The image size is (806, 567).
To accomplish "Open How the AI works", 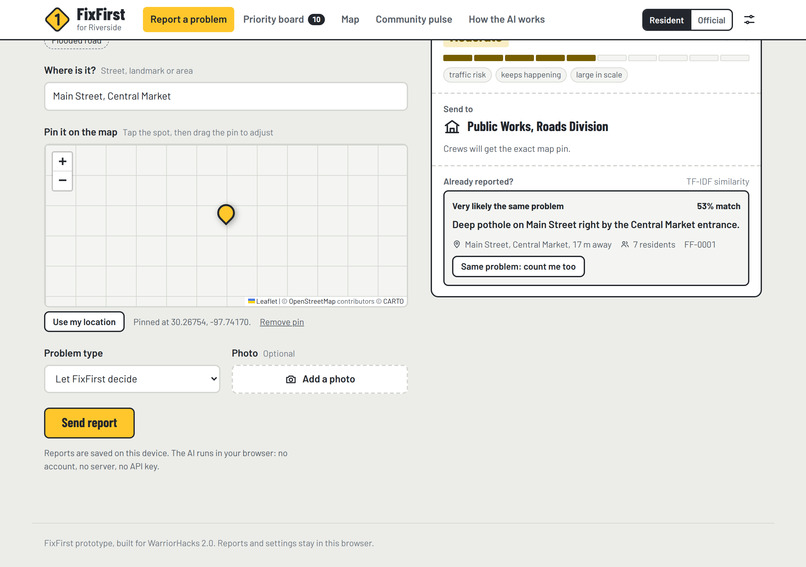I will click(x=506, y=20).
